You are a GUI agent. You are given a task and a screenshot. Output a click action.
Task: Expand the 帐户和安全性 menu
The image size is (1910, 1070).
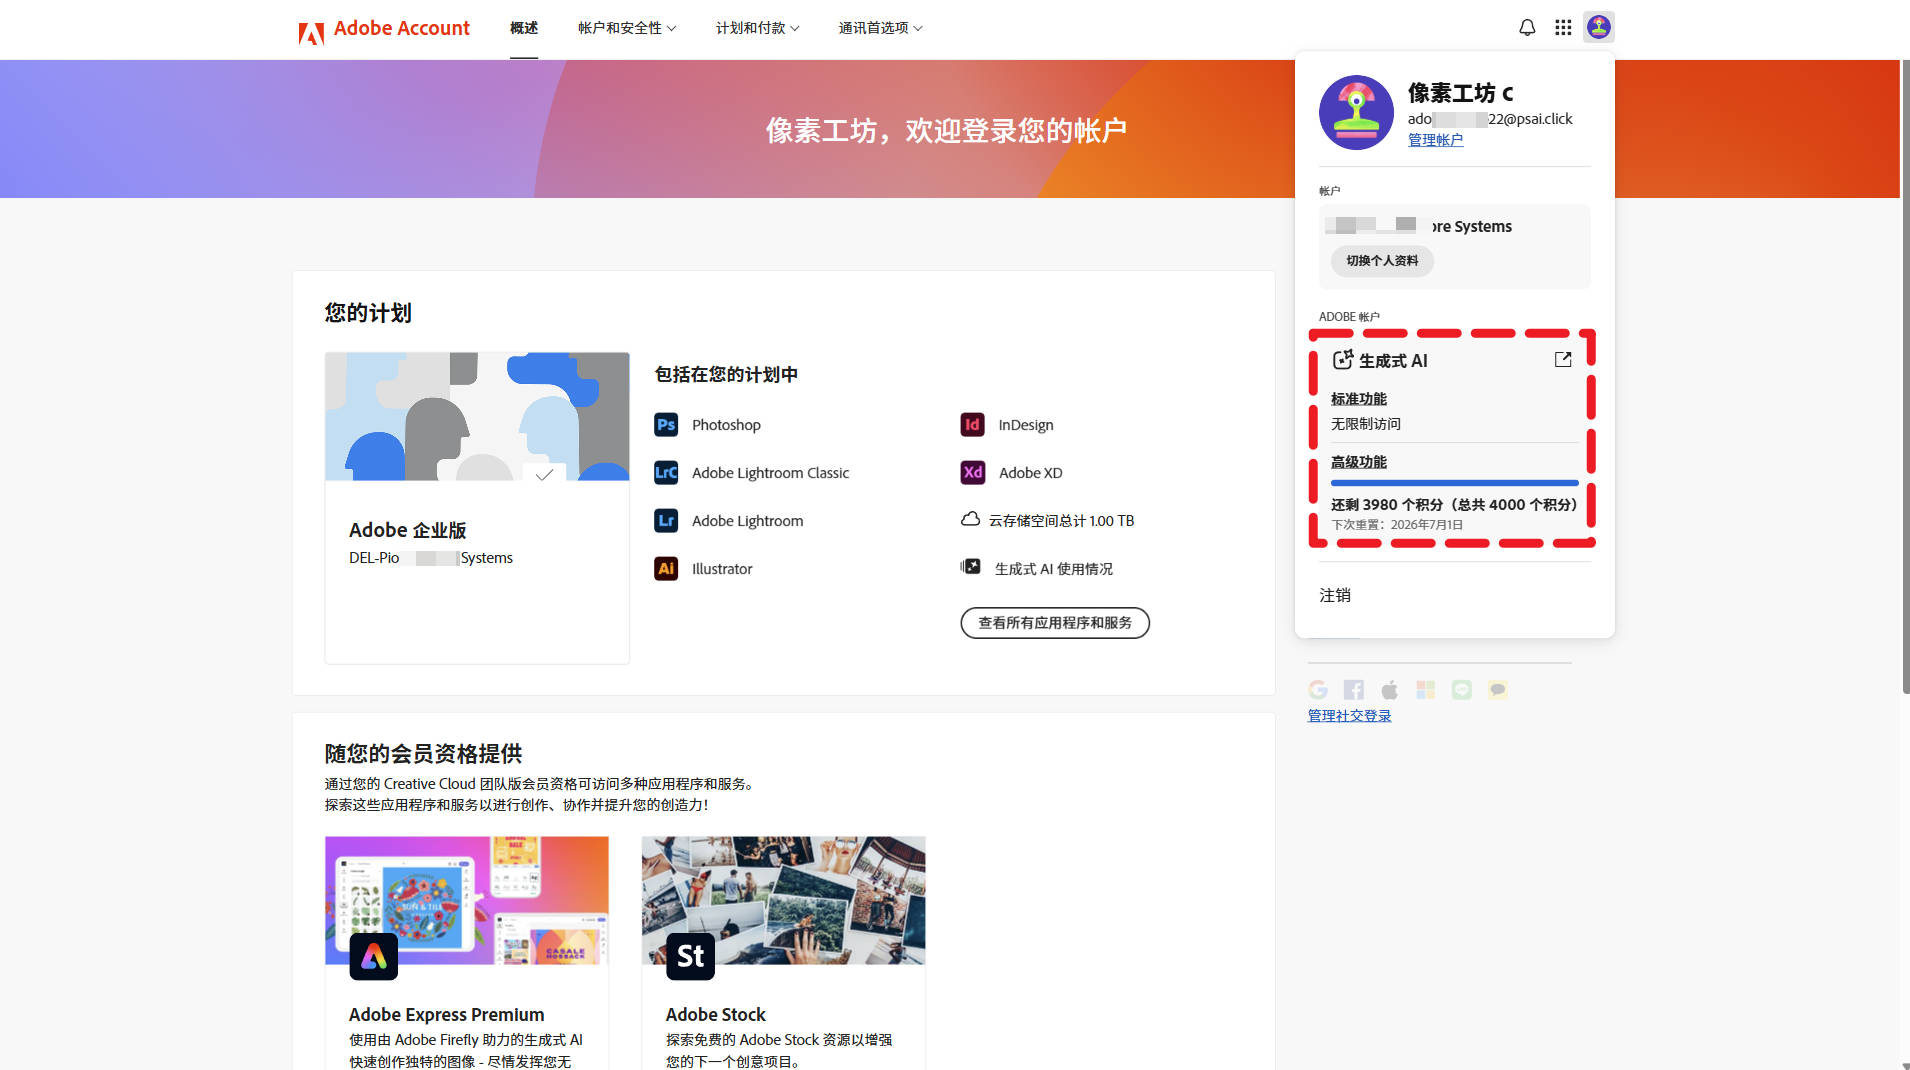pos(627,28)
